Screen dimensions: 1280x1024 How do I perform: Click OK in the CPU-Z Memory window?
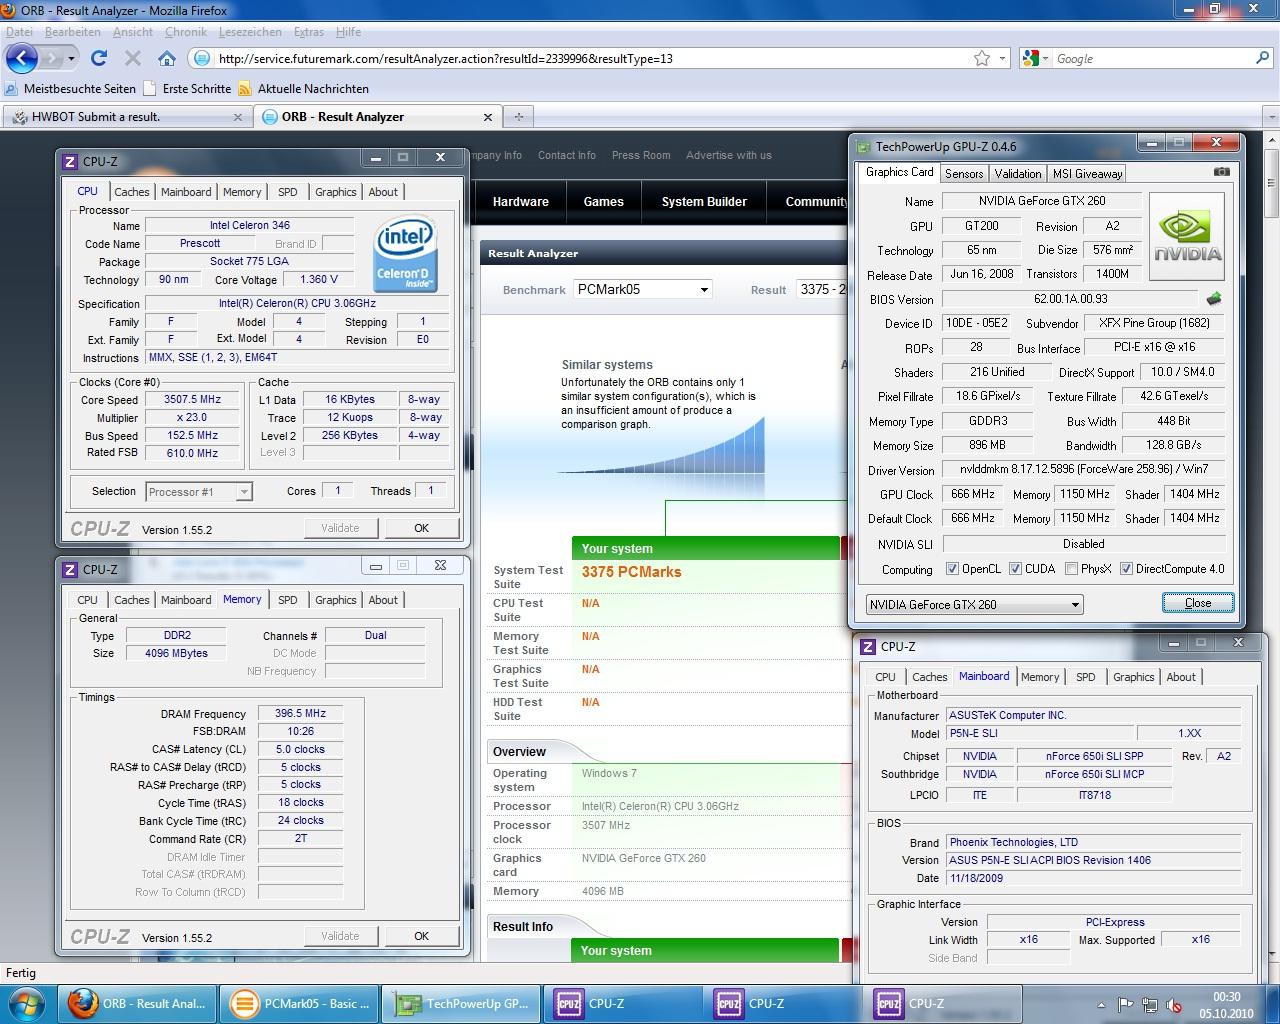[421, 936]
